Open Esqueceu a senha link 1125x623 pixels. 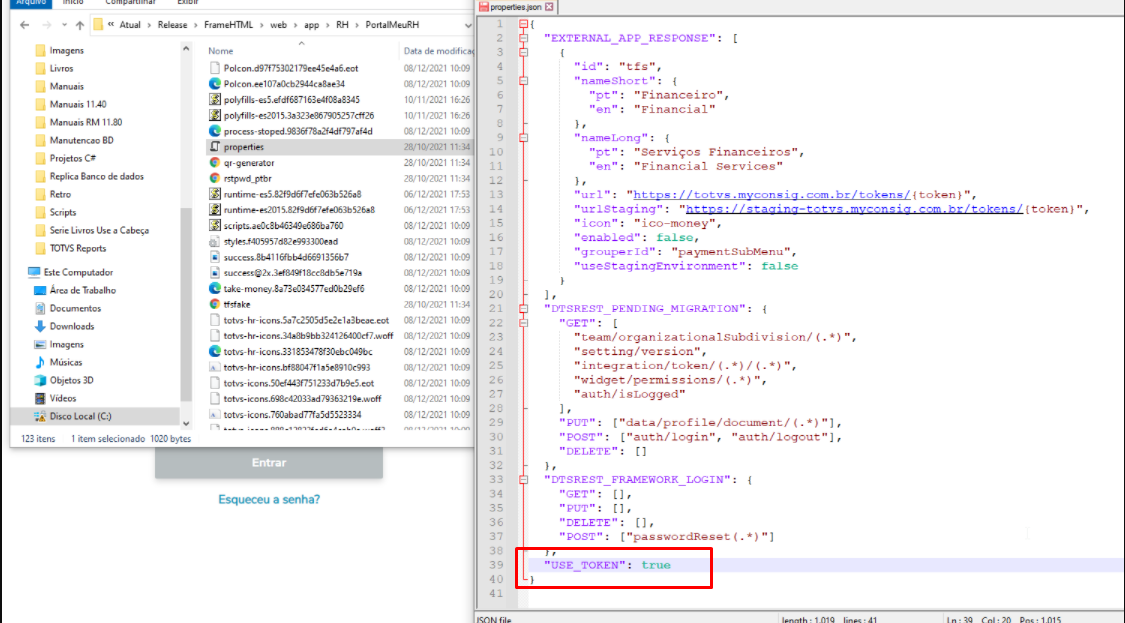(x=269, y=499)
